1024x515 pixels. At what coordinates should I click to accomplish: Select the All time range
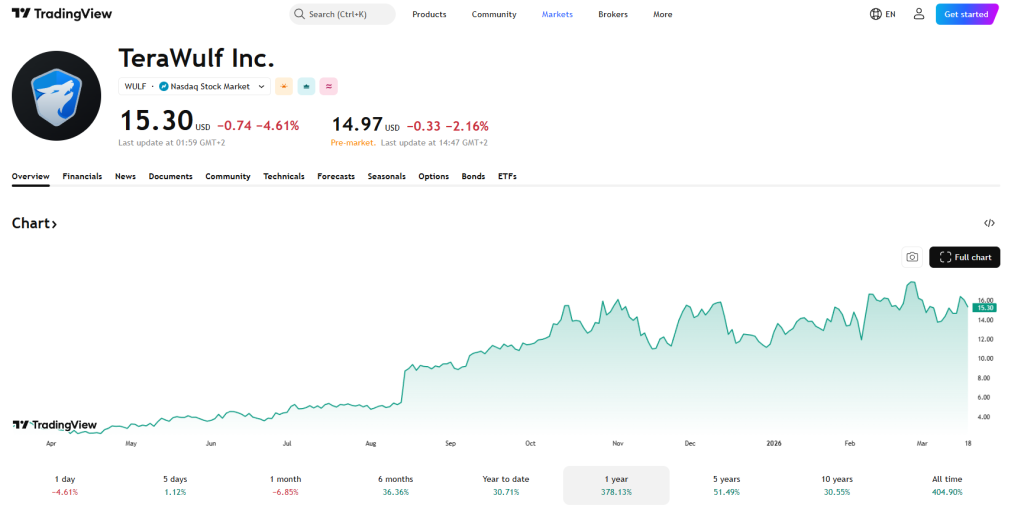click(x=946, y=485)
